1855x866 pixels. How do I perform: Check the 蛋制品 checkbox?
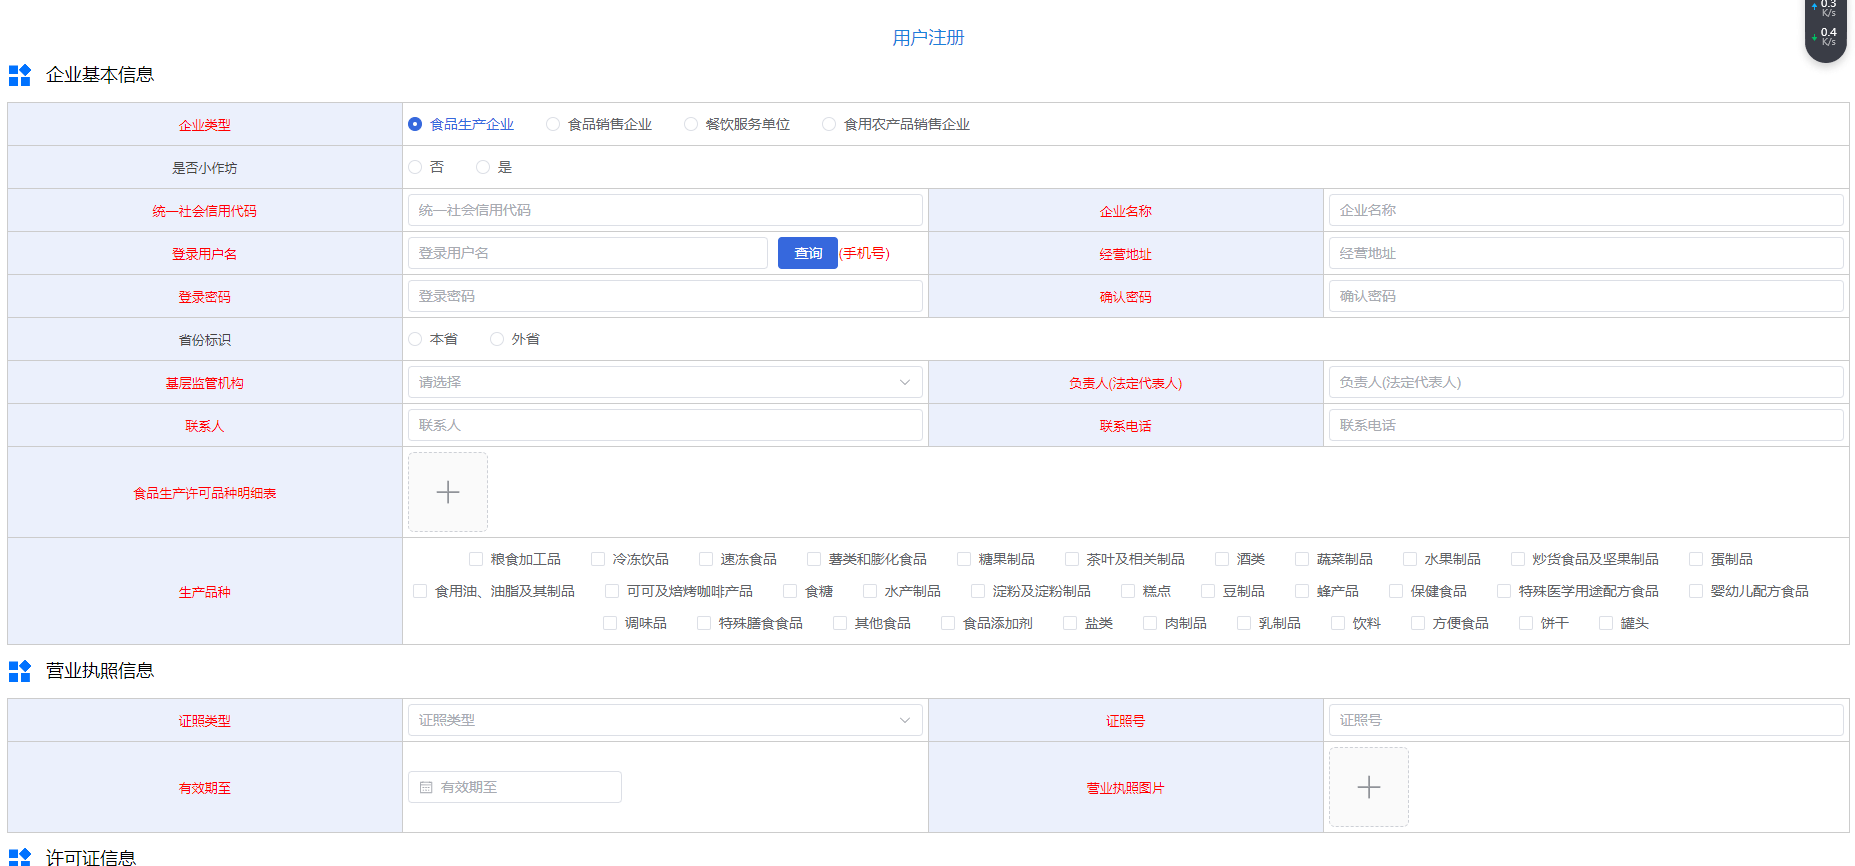[1696, 559]
